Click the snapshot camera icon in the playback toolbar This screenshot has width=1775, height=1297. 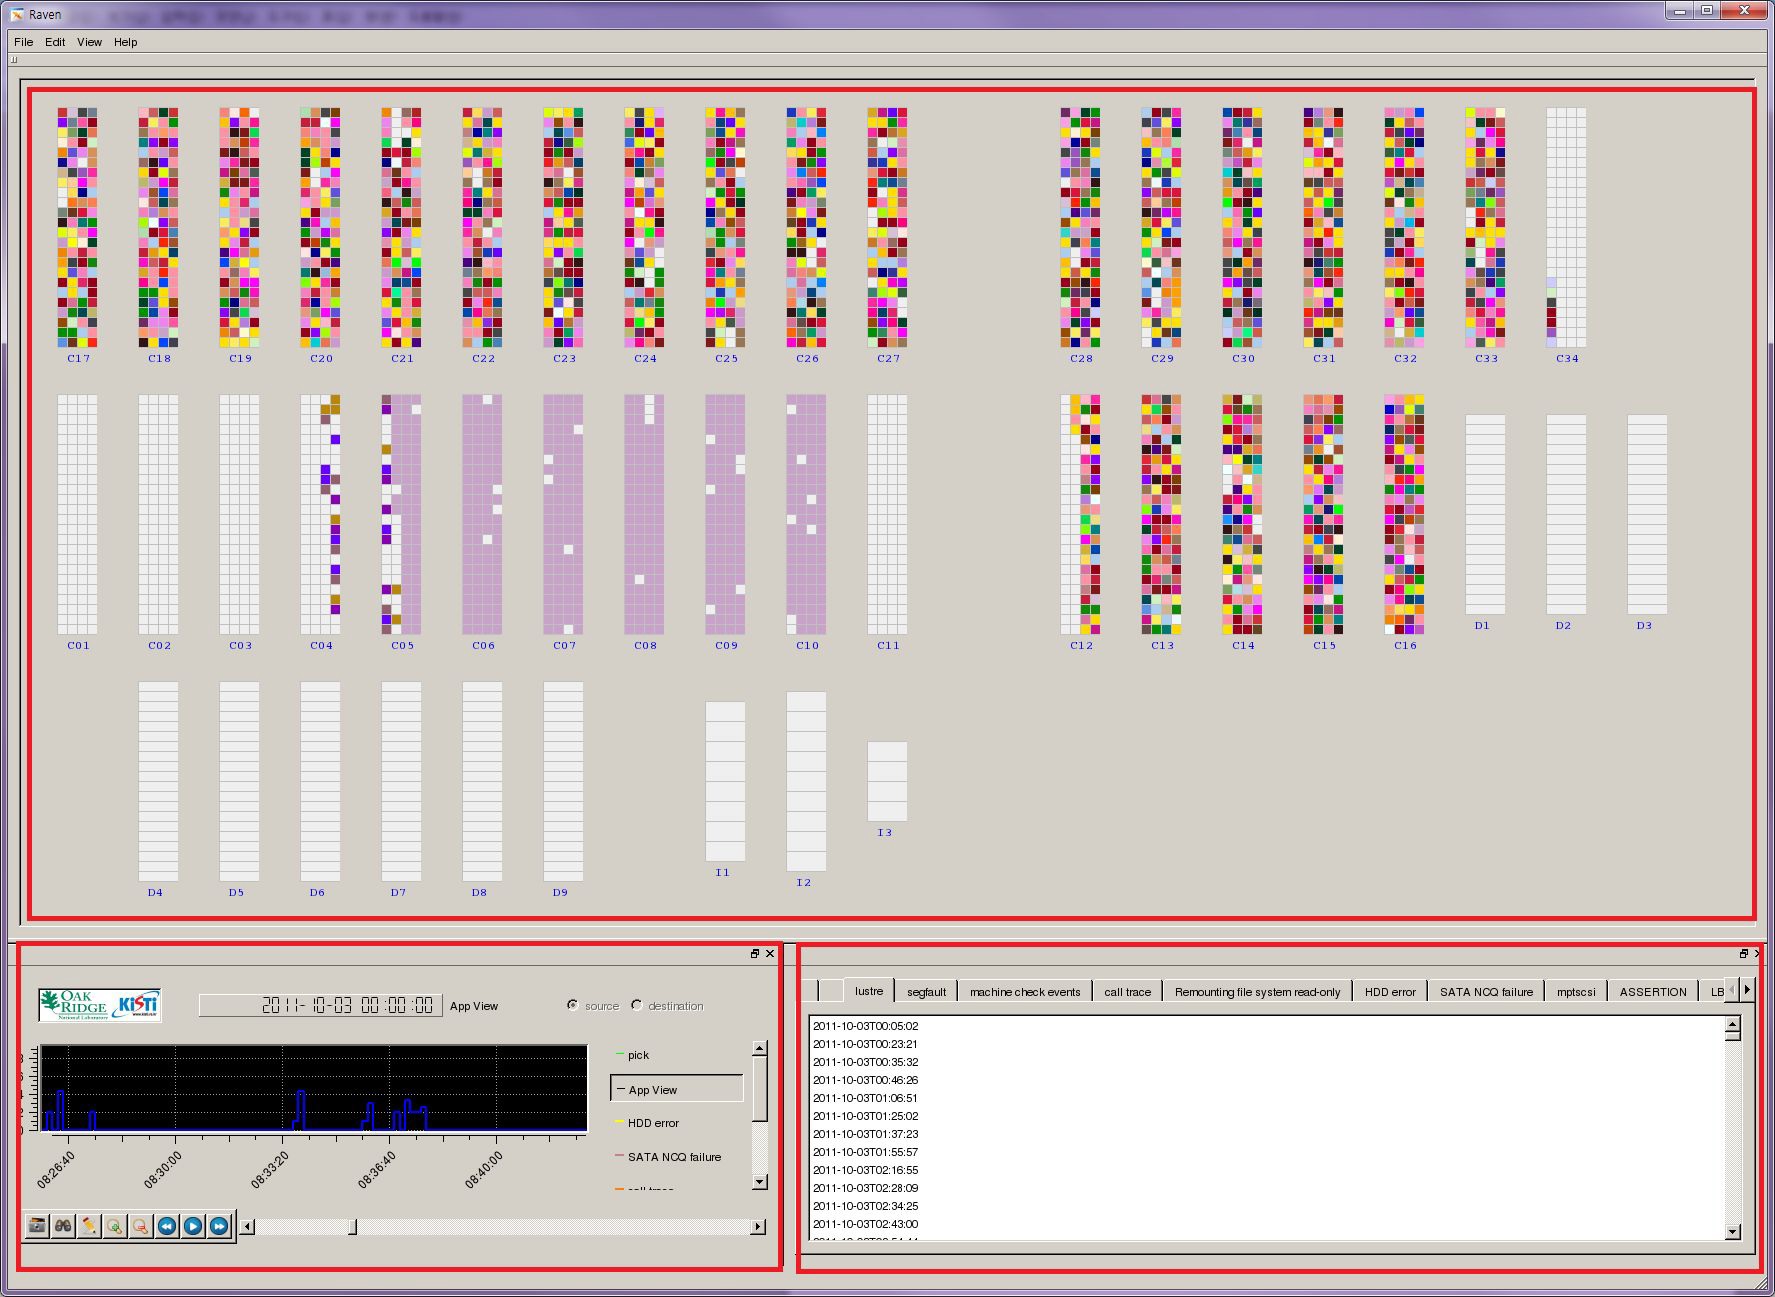click(x=37, y=1225)
